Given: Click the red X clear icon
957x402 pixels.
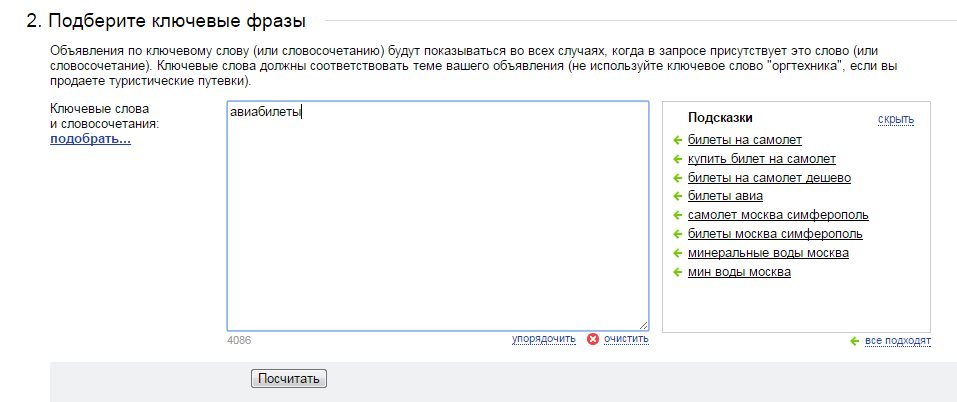Looking at the screenshot, I should [x=593, y=339].
